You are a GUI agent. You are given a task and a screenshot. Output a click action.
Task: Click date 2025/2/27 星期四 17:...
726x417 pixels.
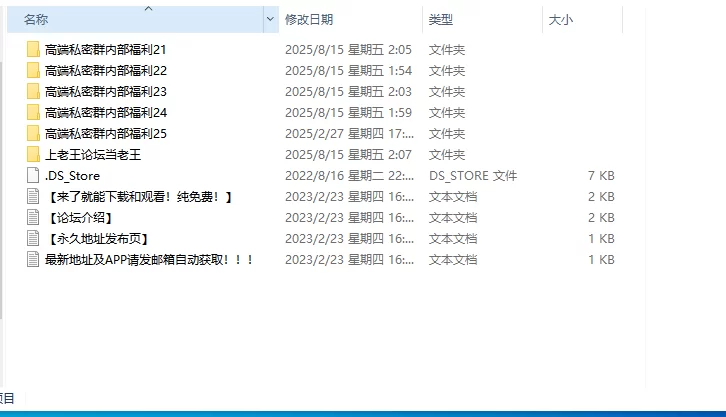(350, 134)
